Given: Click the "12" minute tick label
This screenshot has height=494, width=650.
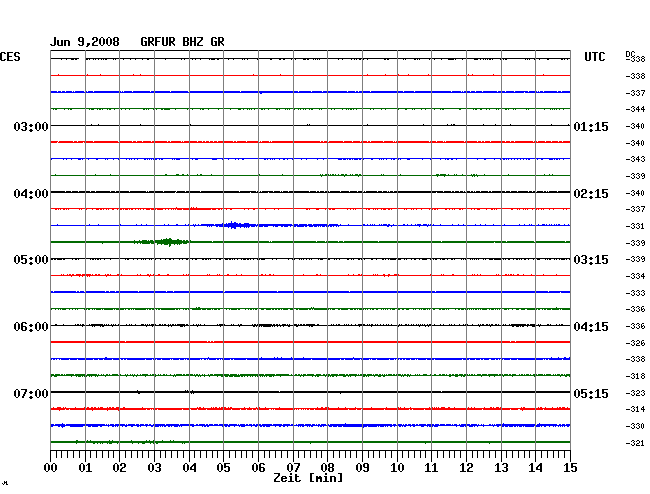Looking at the screenshot, I should point(466,468).
